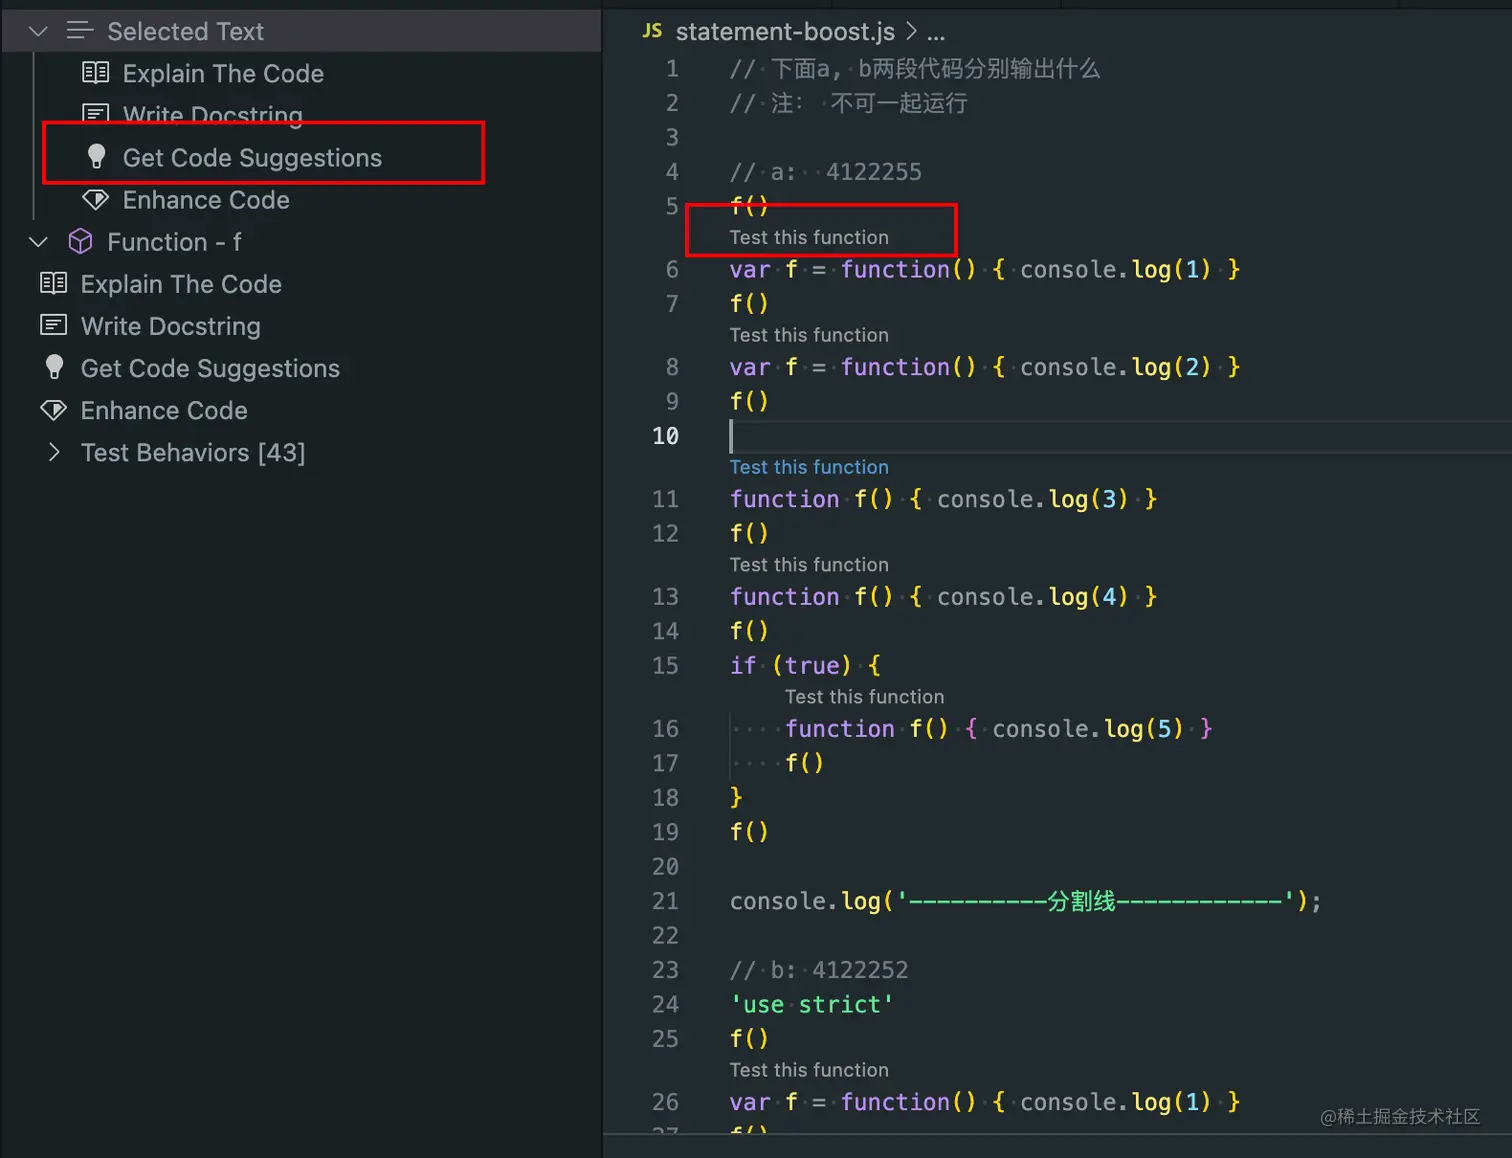Expand the Test Behaviors [43] chevron
Image resolution: width=1512 pixels, height=1158 pixels.
tap(54, 453)
